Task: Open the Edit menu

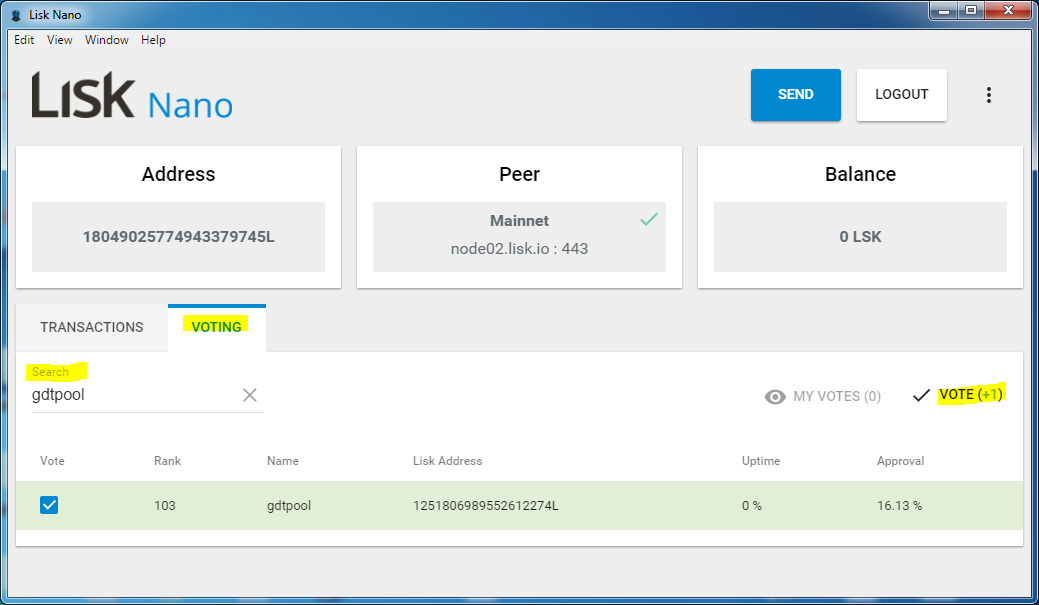Action: coord(24,40)
